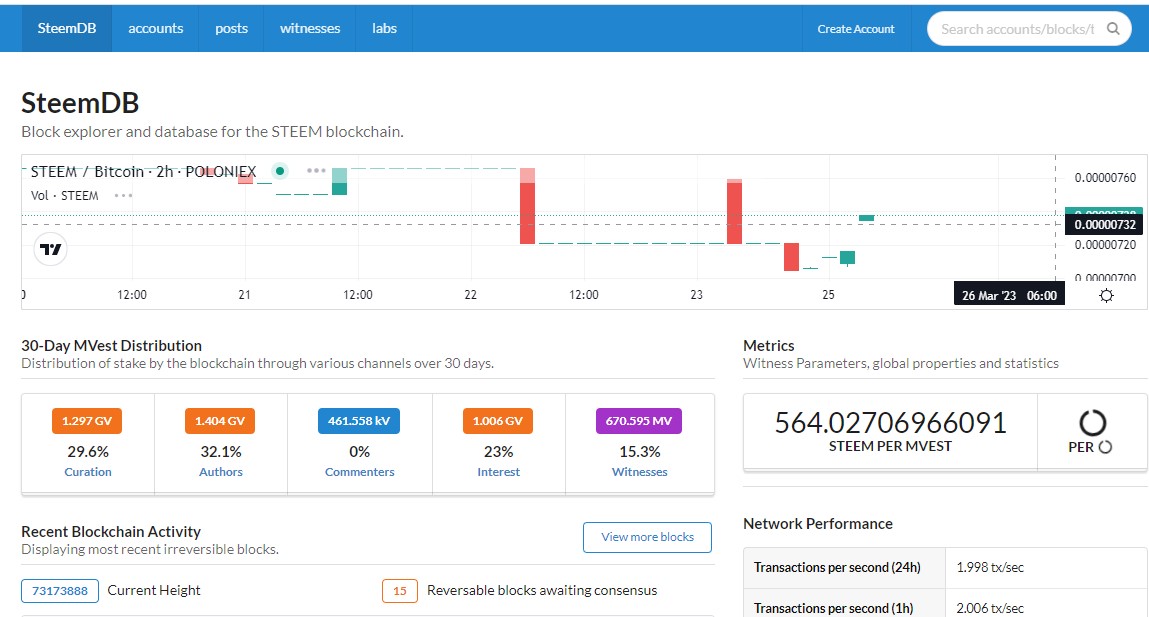The image size is (1149, 617).
Task: Click the search magnifier icon
Action: click(x=1112, y=29)
